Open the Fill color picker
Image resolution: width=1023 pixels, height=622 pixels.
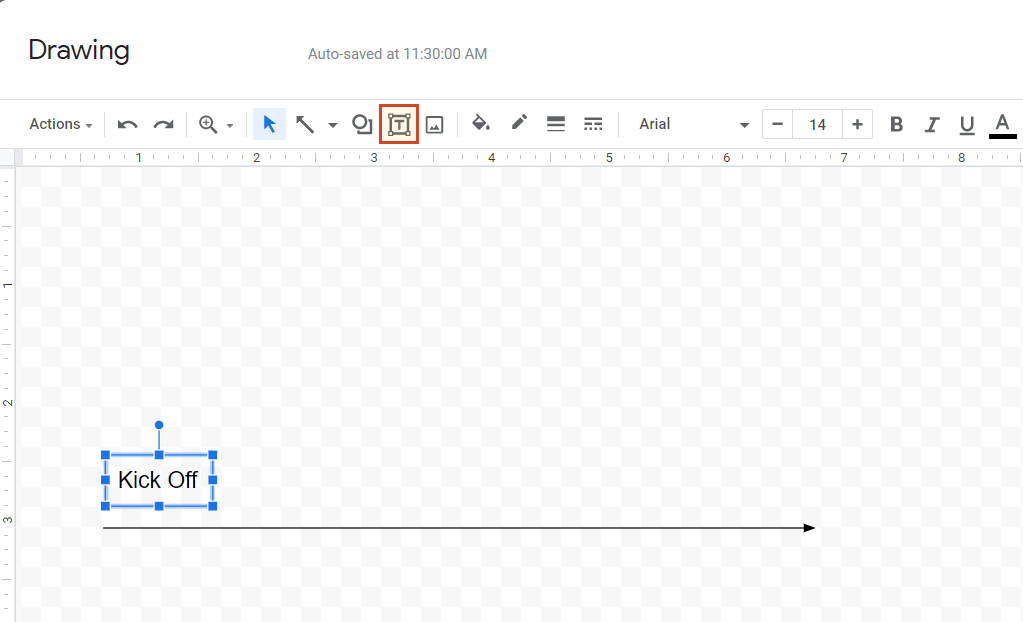pos(480,124)
